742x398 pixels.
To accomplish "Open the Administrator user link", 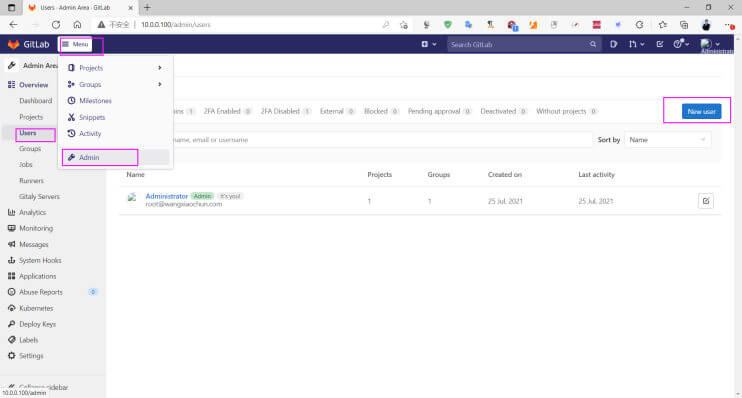I will 167,196.
